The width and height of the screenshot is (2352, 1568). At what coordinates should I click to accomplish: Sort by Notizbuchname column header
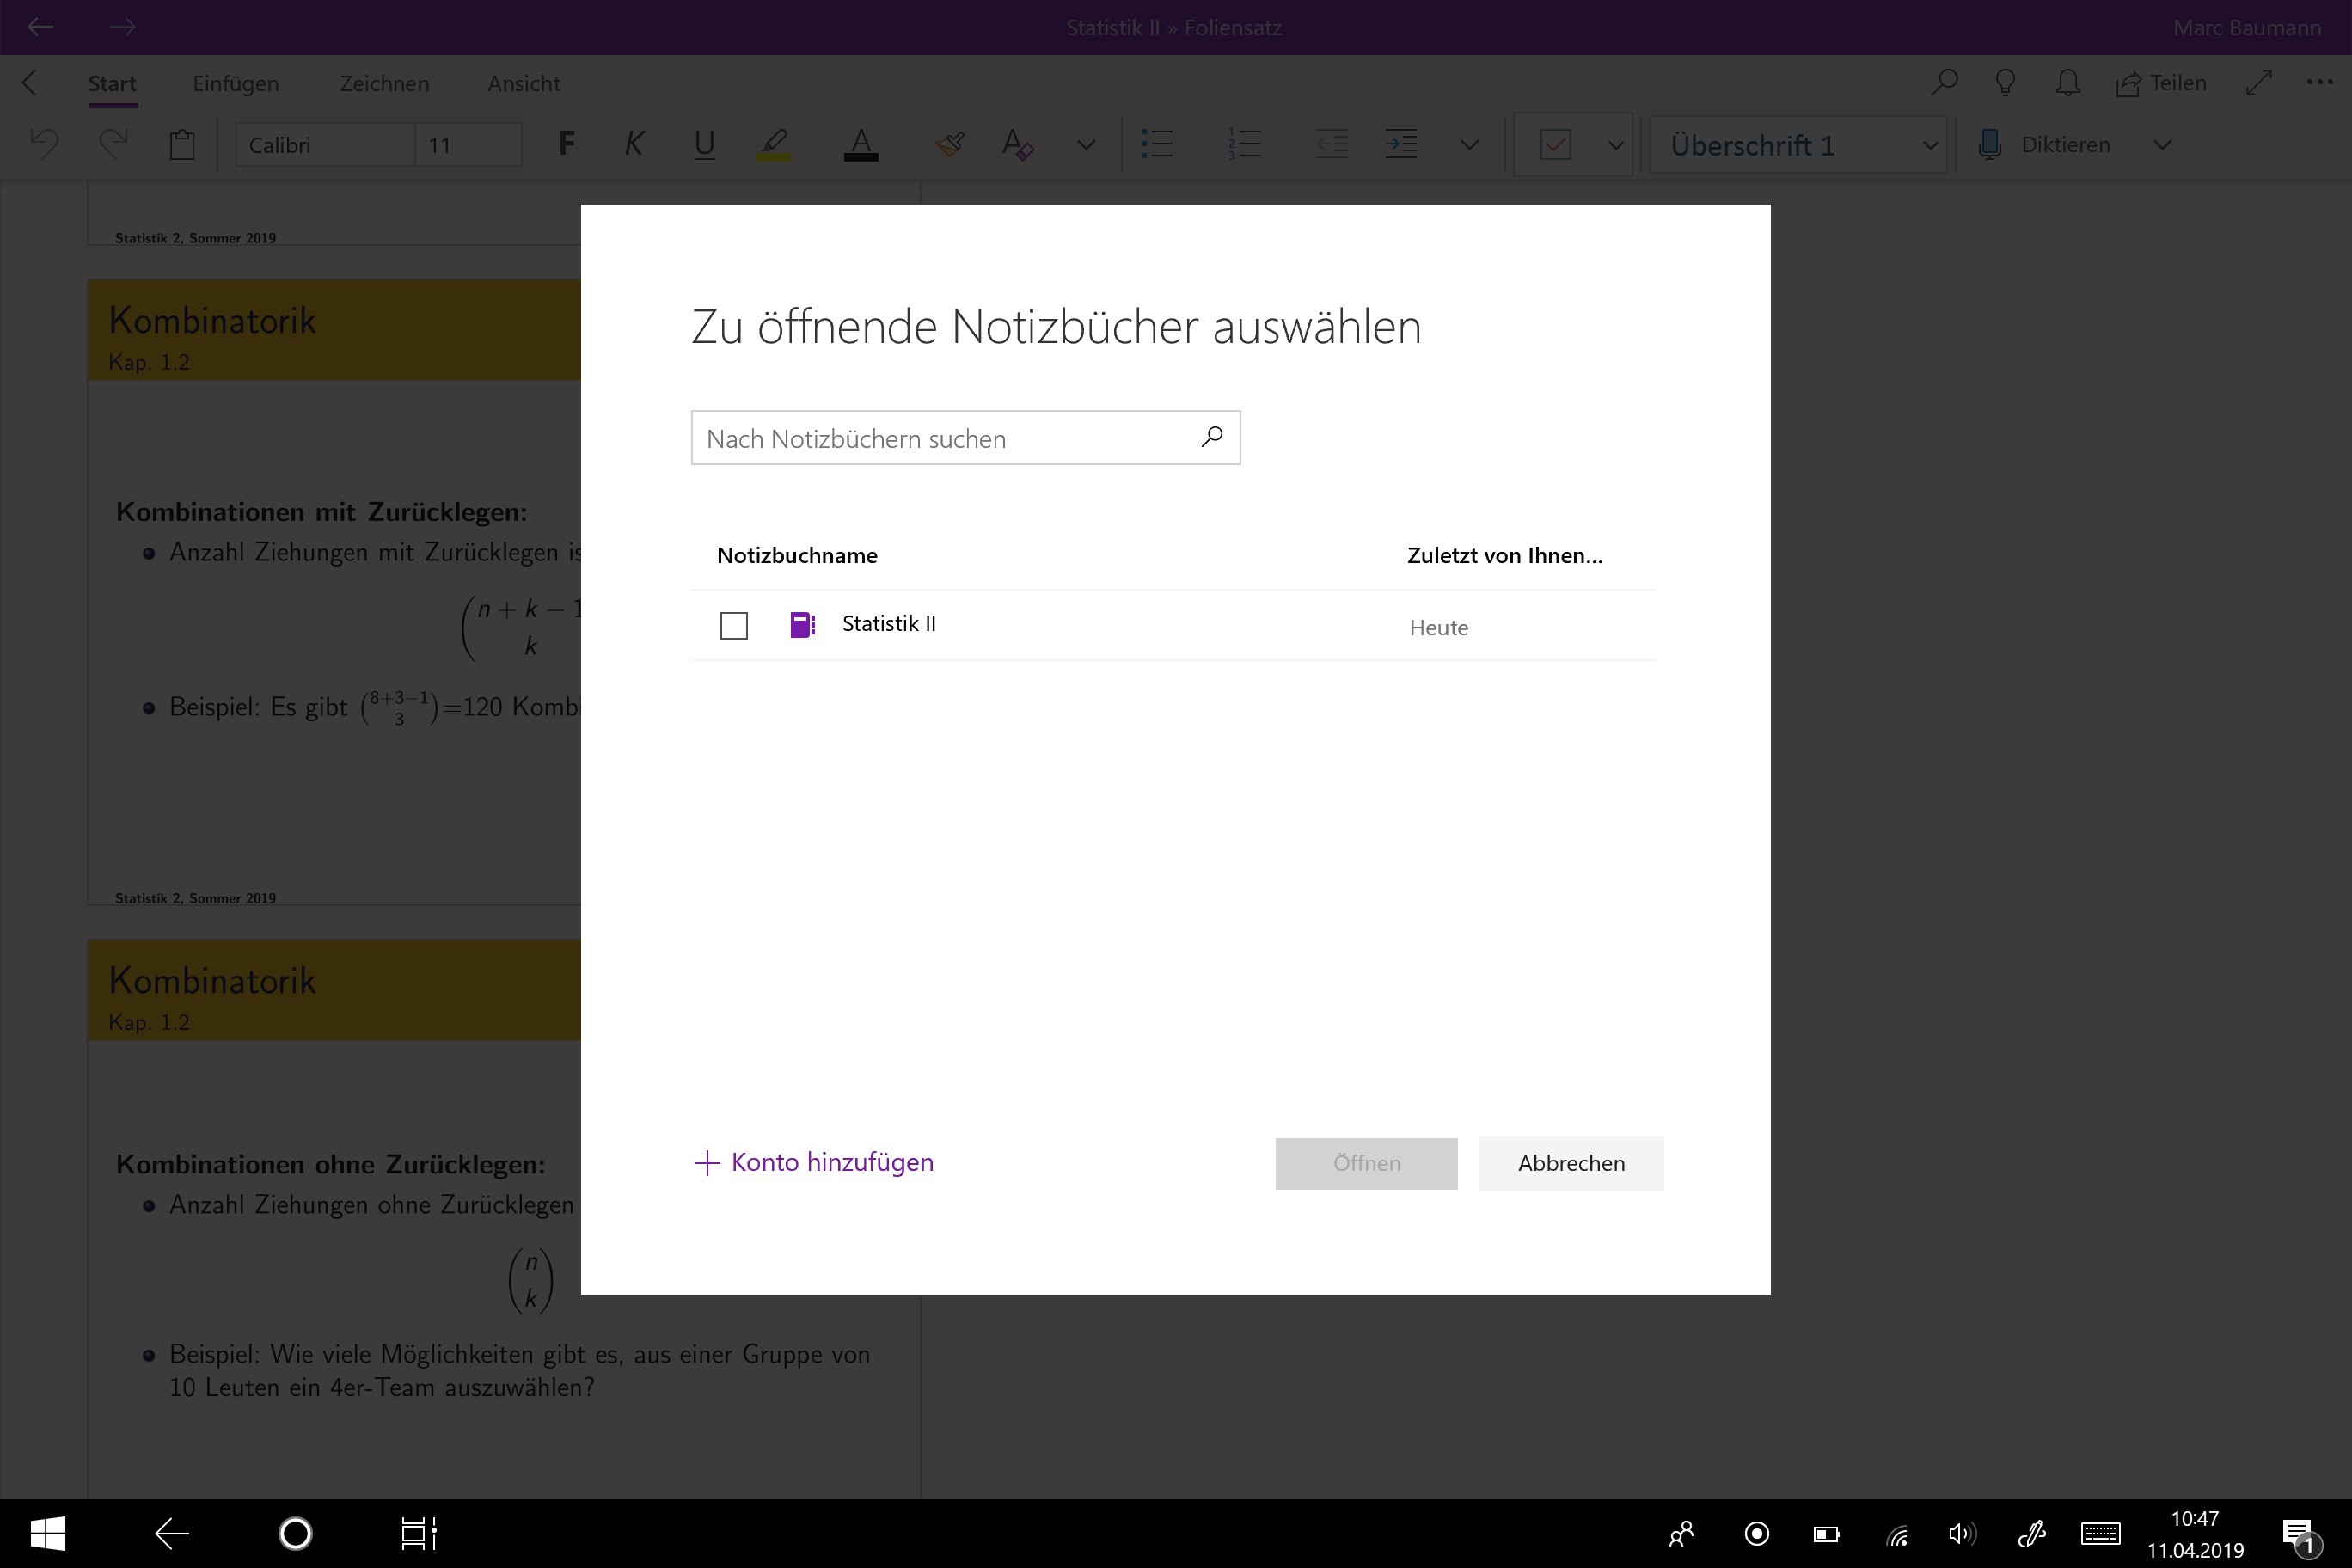pyautogui.click(x=797, y=556)
